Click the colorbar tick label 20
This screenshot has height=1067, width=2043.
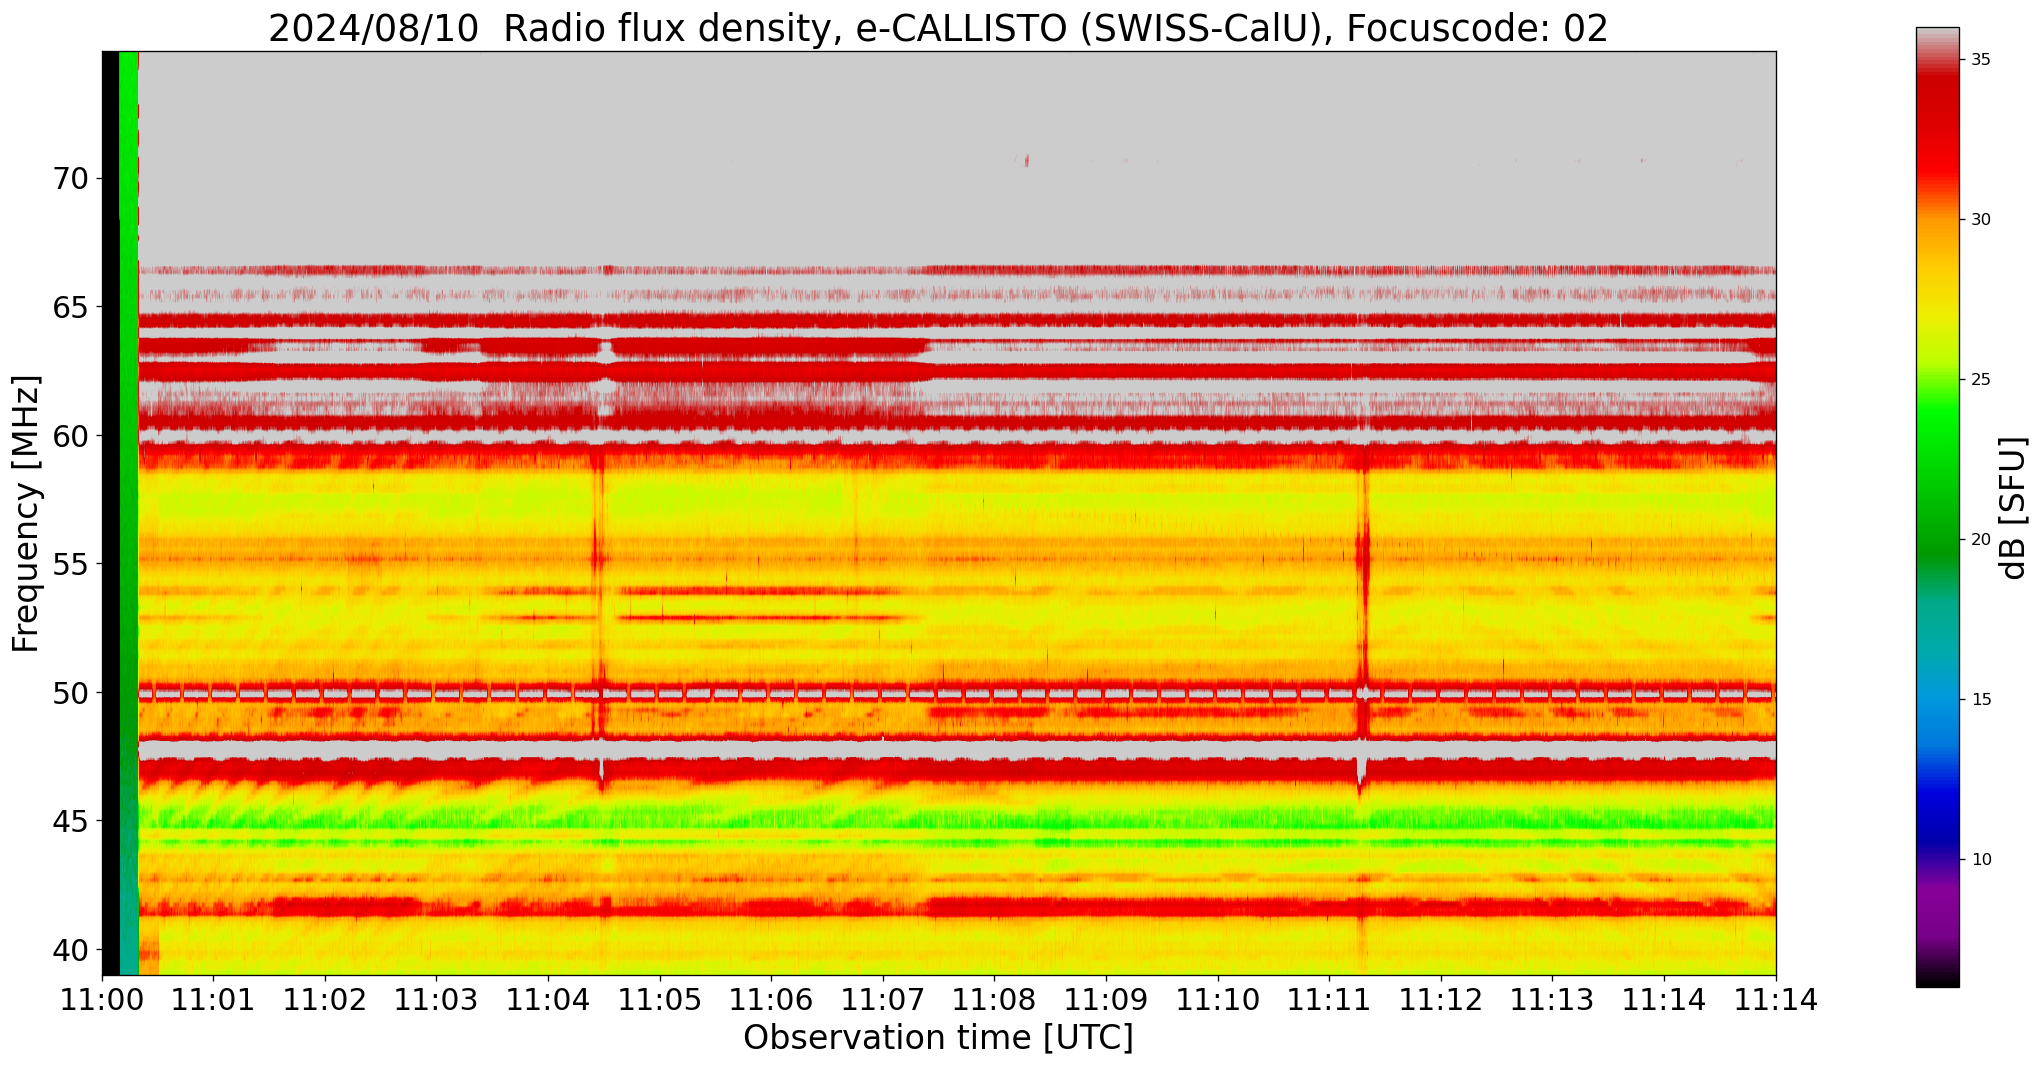click(x=1980, y=540)
